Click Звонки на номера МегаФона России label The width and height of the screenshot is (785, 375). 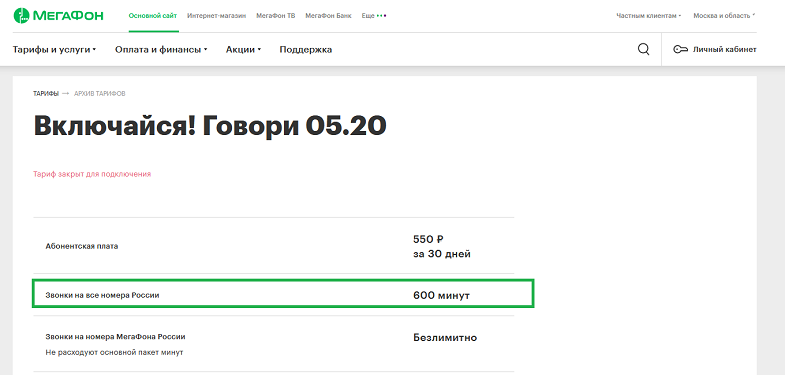coord(115,337)
